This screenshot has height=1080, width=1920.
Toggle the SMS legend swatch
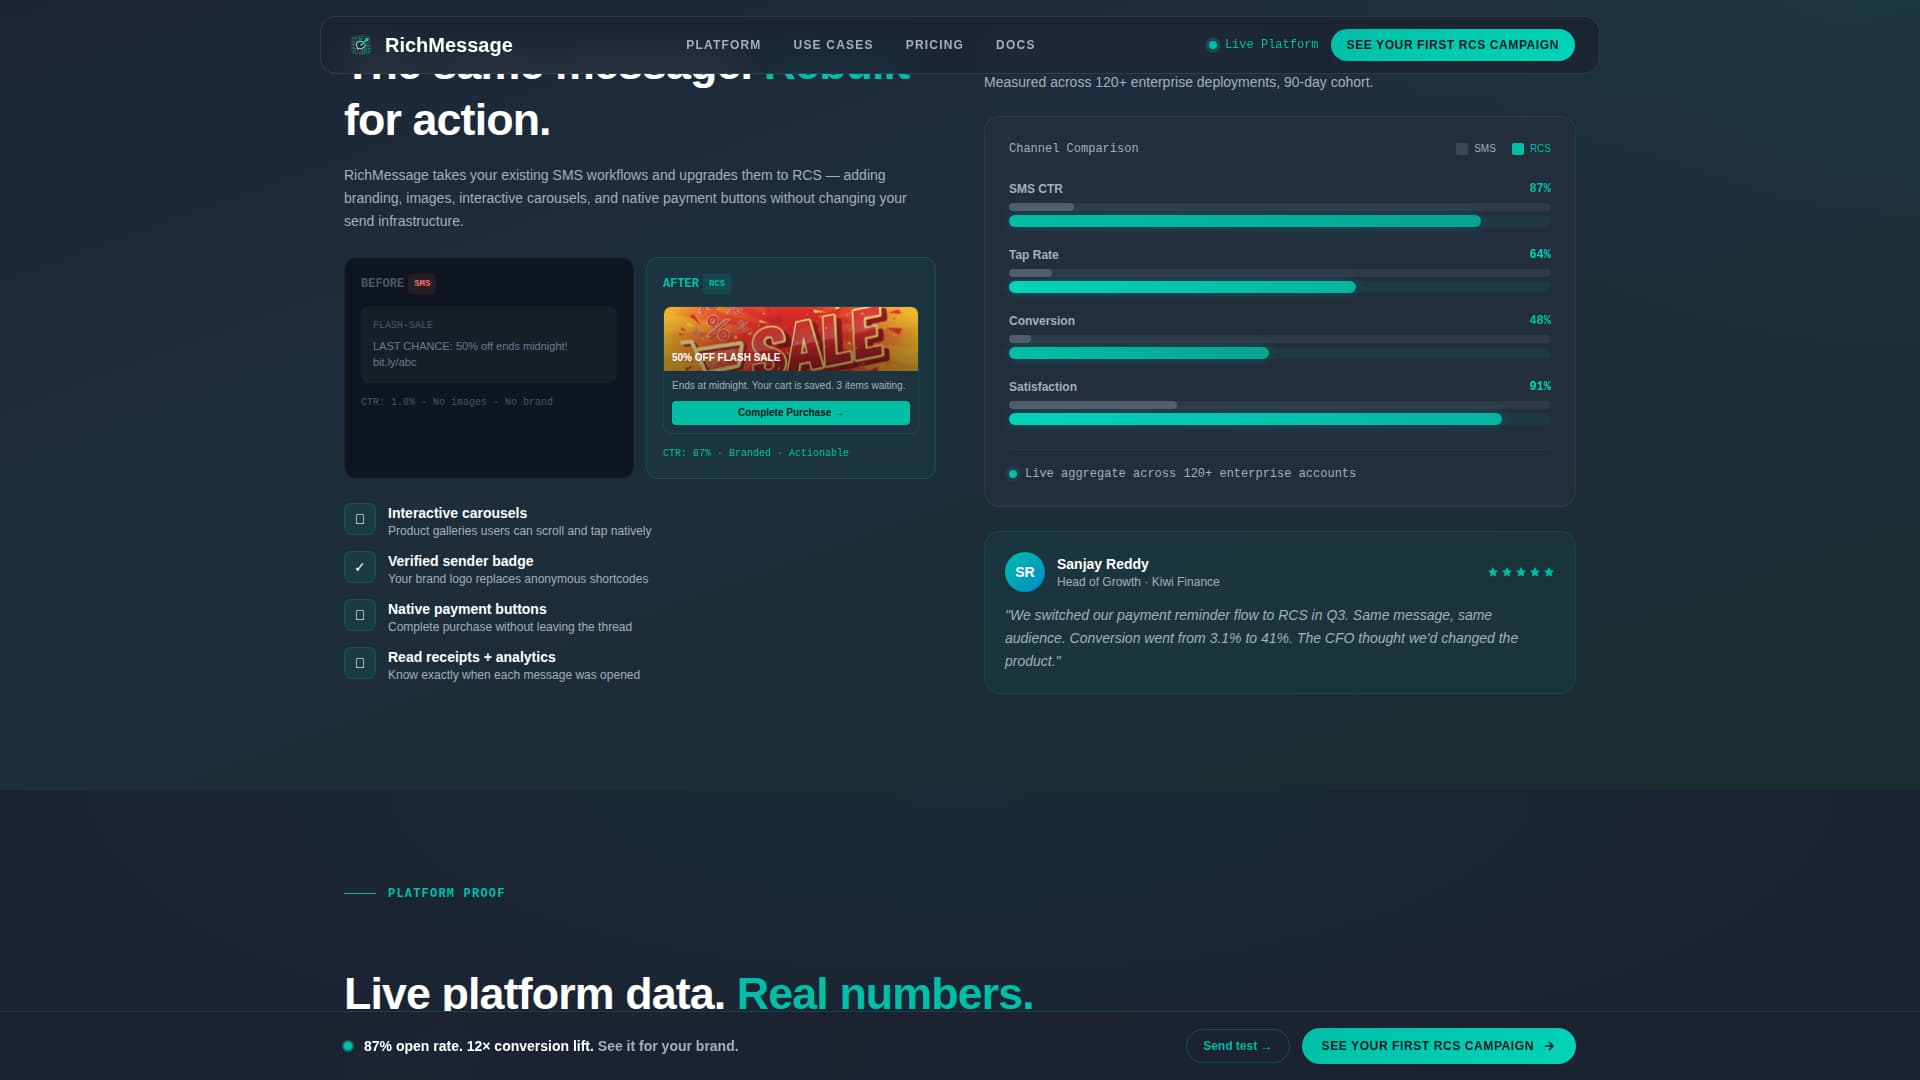pyautogui.click(x=1462, y=149)
